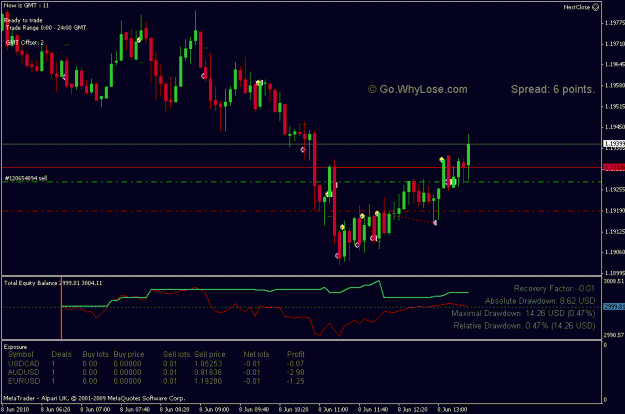The image size is (625, 414).
Task: Click the MetaTrader Alpari UK copyright line
Action: (94, 398)
